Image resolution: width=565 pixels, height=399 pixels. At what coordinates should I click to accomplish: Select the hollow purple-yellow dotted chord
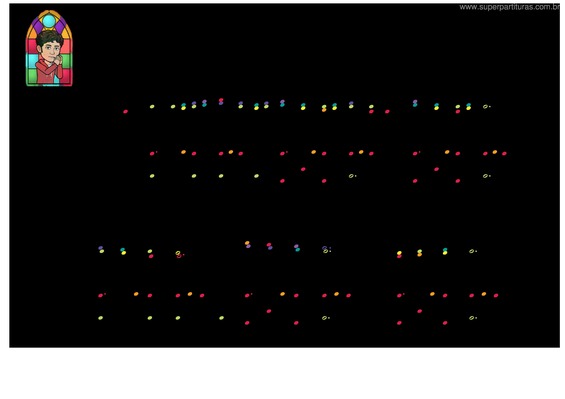click(x=326, y=249)
